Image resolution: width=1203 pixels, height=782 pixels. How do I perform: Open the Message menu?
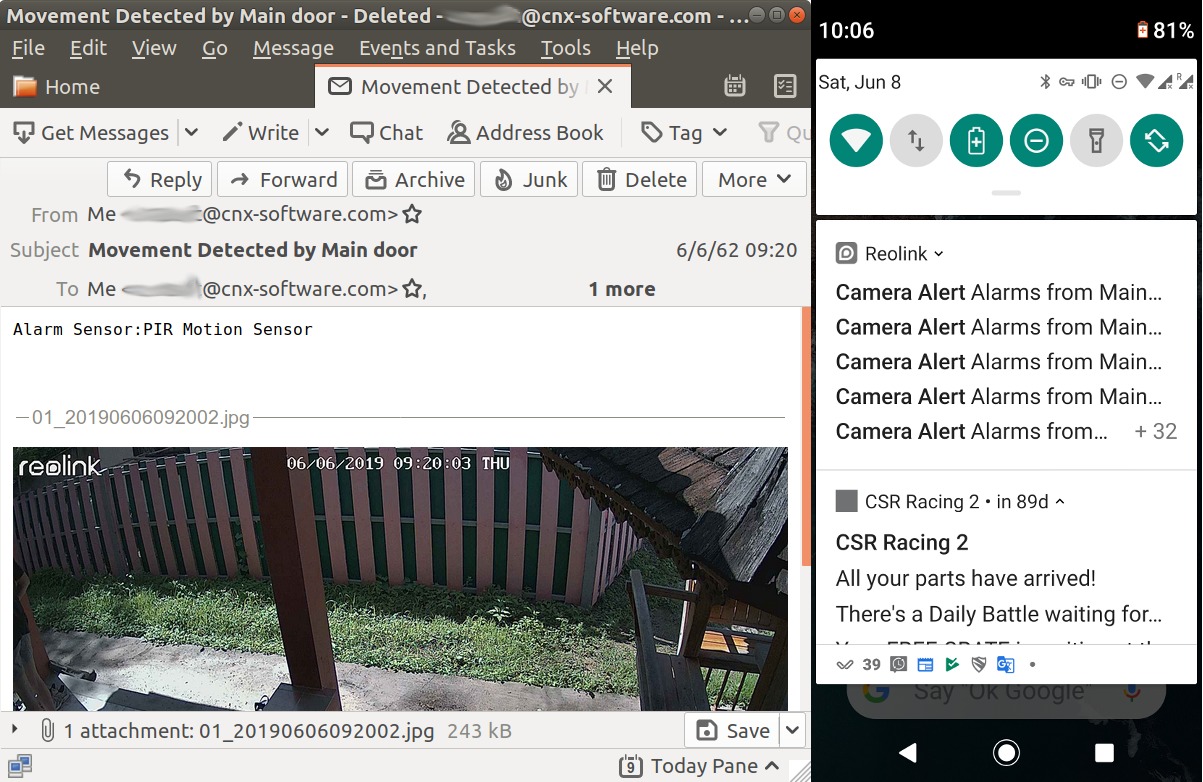294,48
